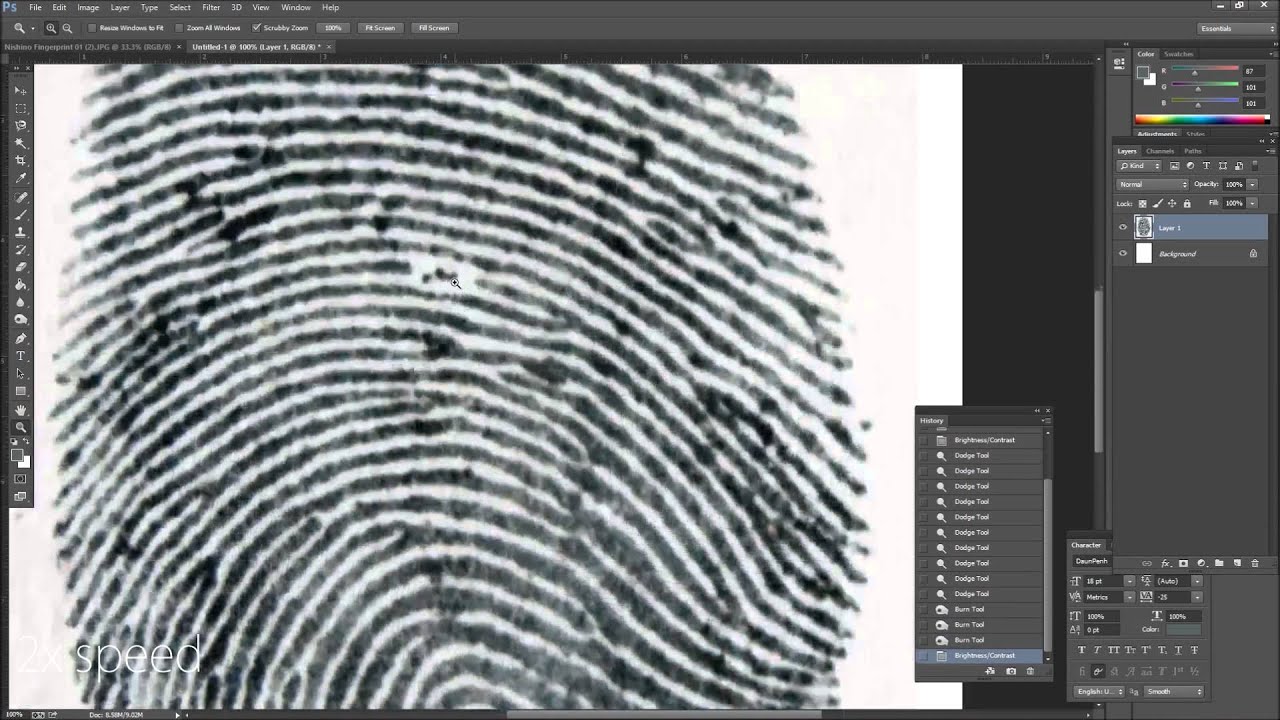Select the Hand tool

pyautogui.click(x=21, y=410)
